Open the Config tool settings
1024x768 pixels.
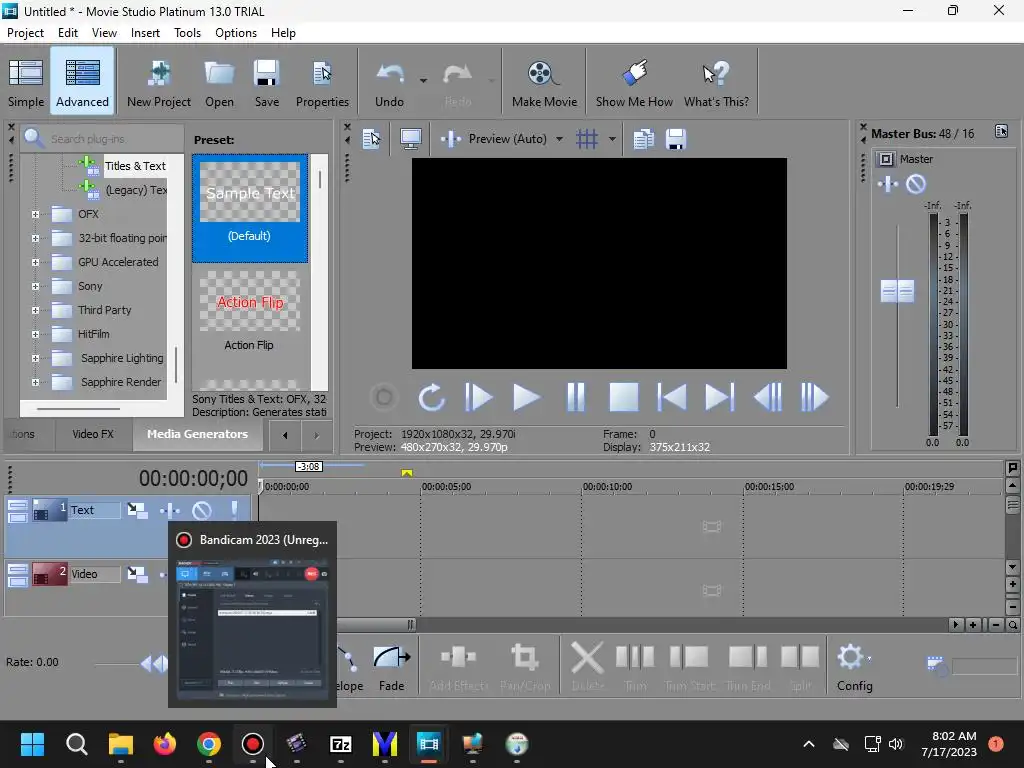point(854,667)
